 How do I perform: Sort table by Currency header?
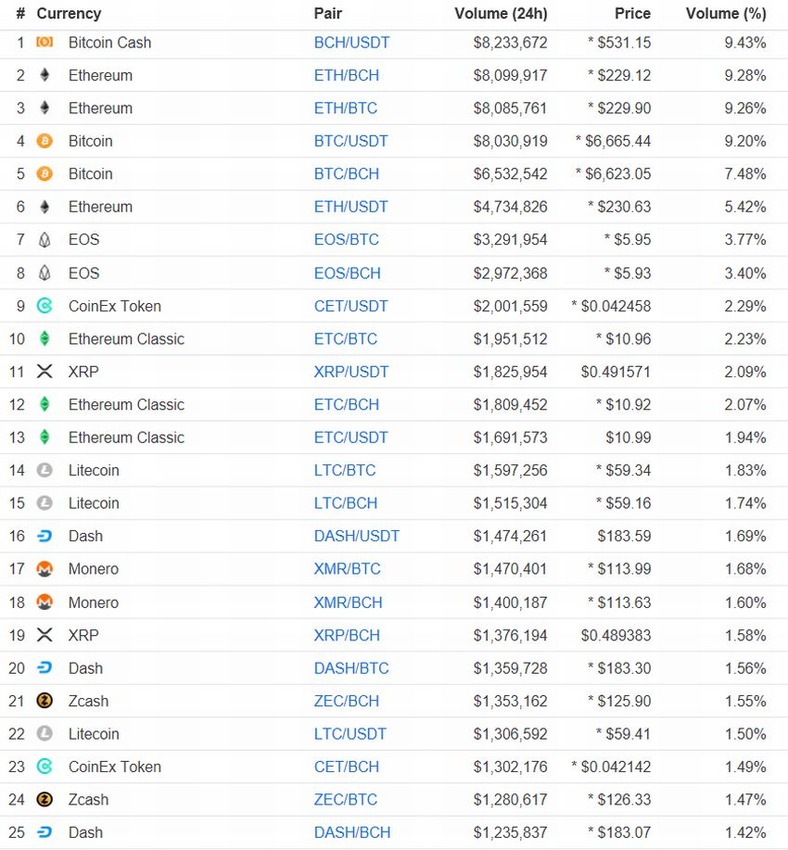pos(69,14)
